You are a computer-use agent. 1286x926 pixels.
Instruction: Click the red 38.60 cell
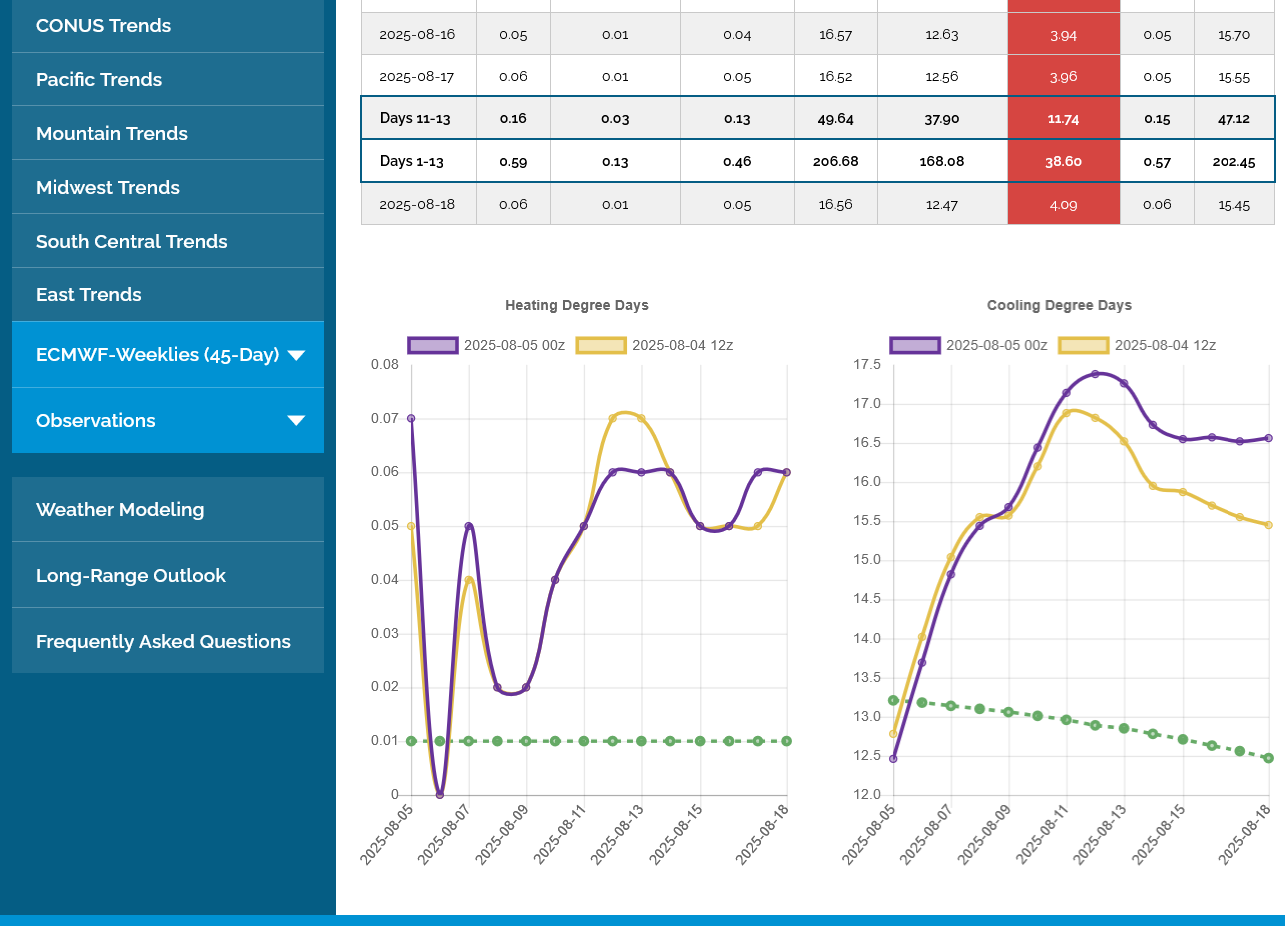[1062, 161]
